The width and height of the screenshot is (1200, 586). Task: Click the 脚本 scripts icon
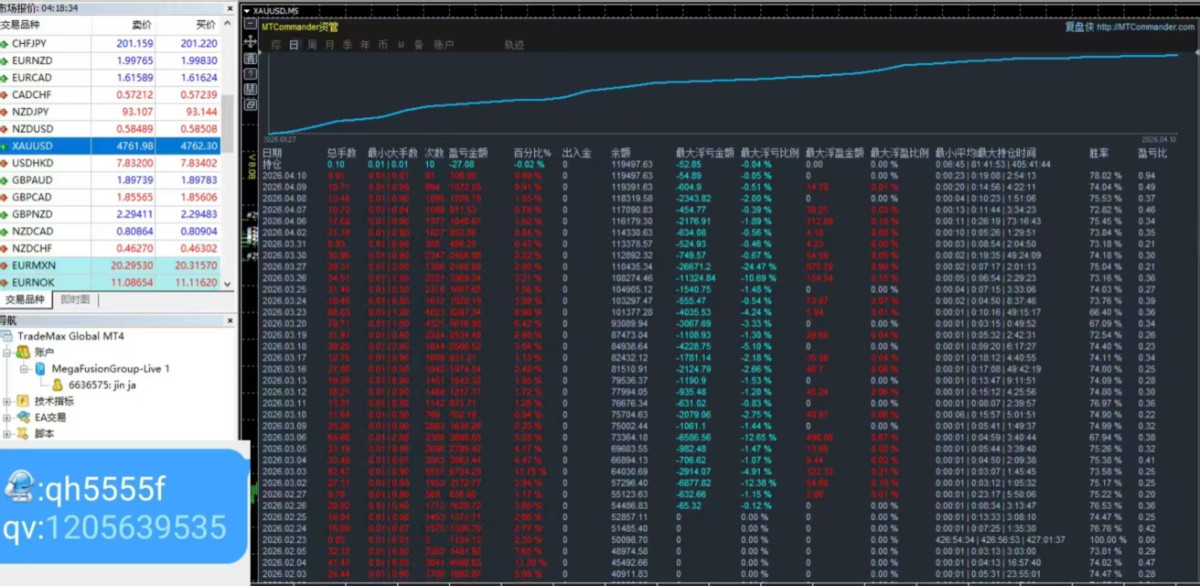(22, 434)
